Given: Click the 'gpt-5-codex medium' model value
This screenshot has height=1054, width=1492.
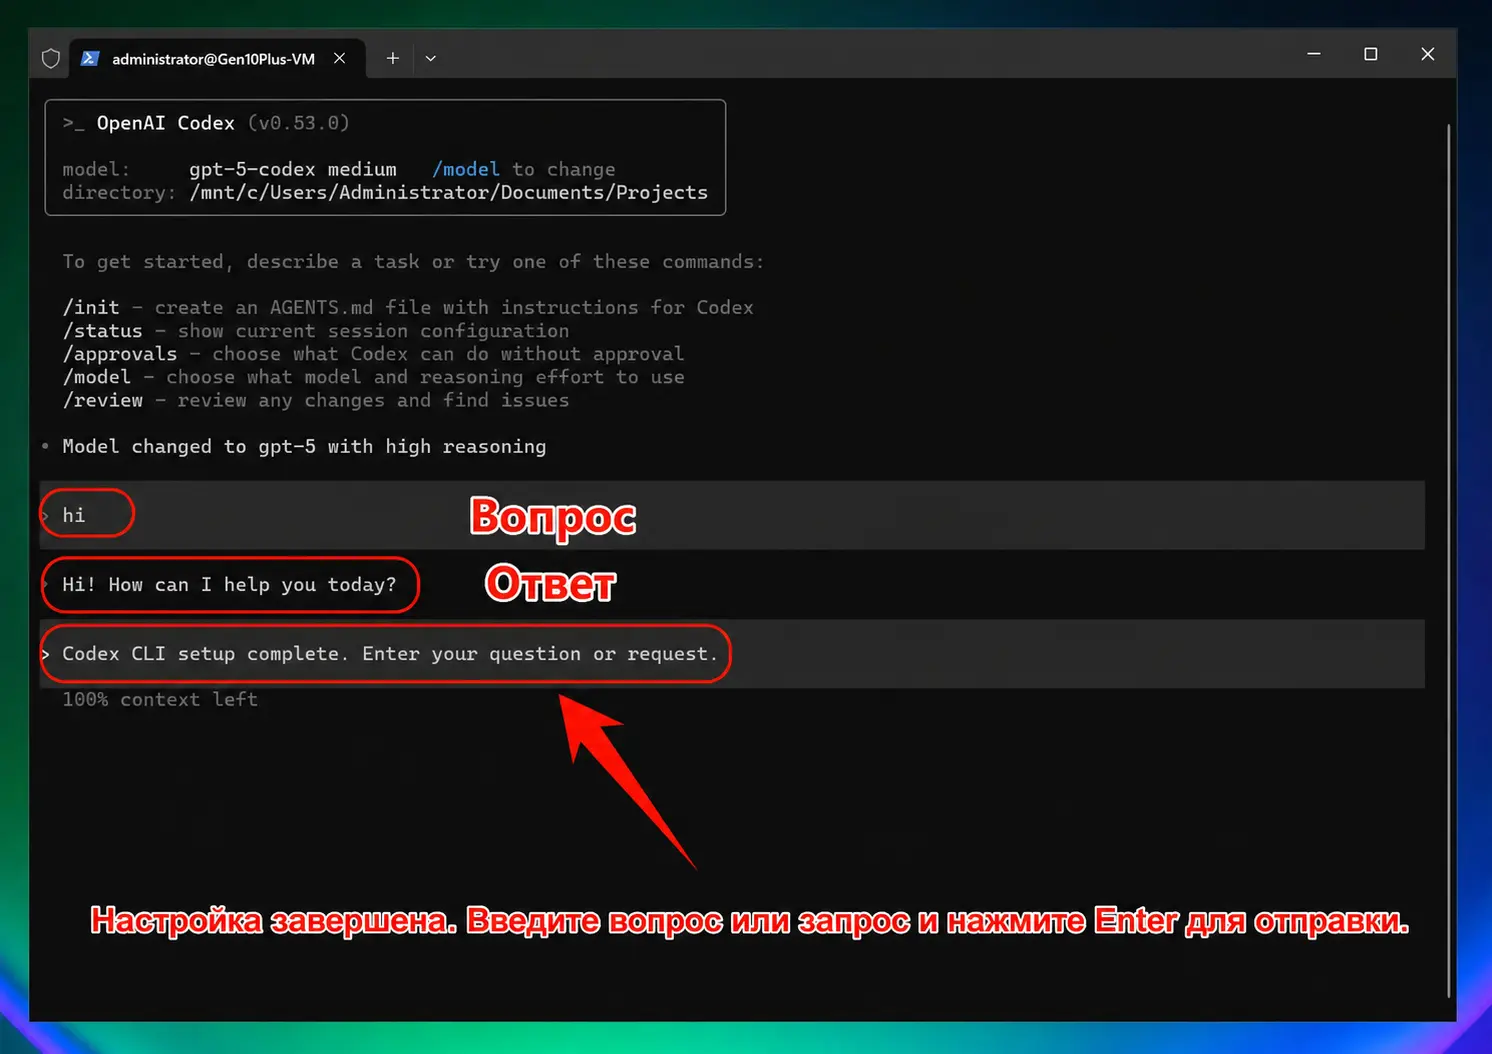Looking at the screenshot, I should (x=293, y=169).
